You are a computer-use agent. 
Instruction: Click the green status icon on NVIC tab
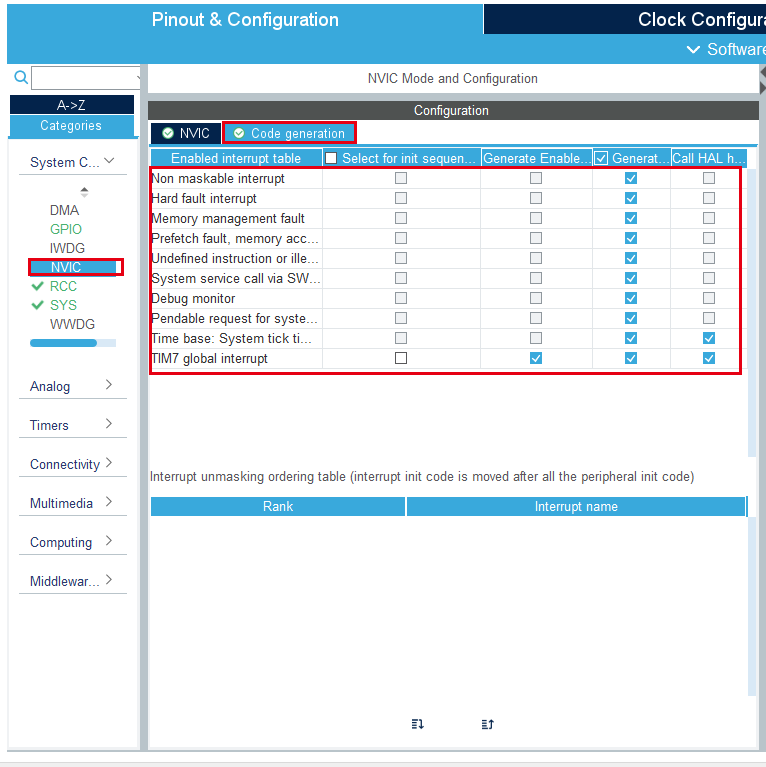(x=168, y=133)
